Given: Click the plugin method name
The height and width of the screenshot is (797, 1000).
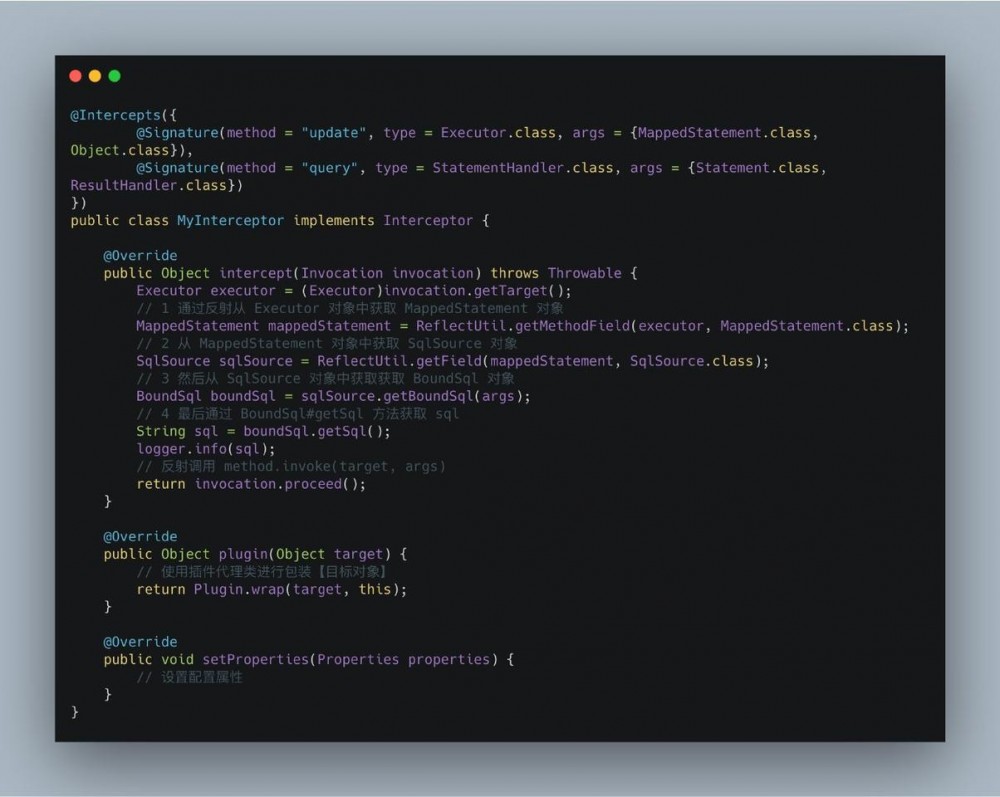Looking at the screenshot, I should coord(243,554).
